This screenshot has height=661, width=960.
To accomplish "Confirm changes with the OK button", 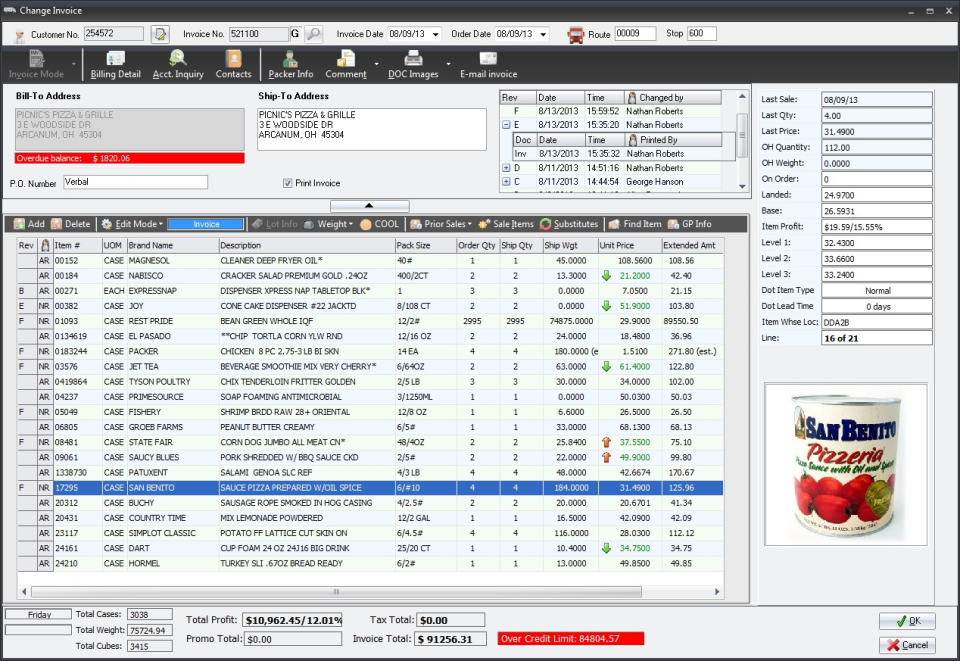I will [906, 620].
